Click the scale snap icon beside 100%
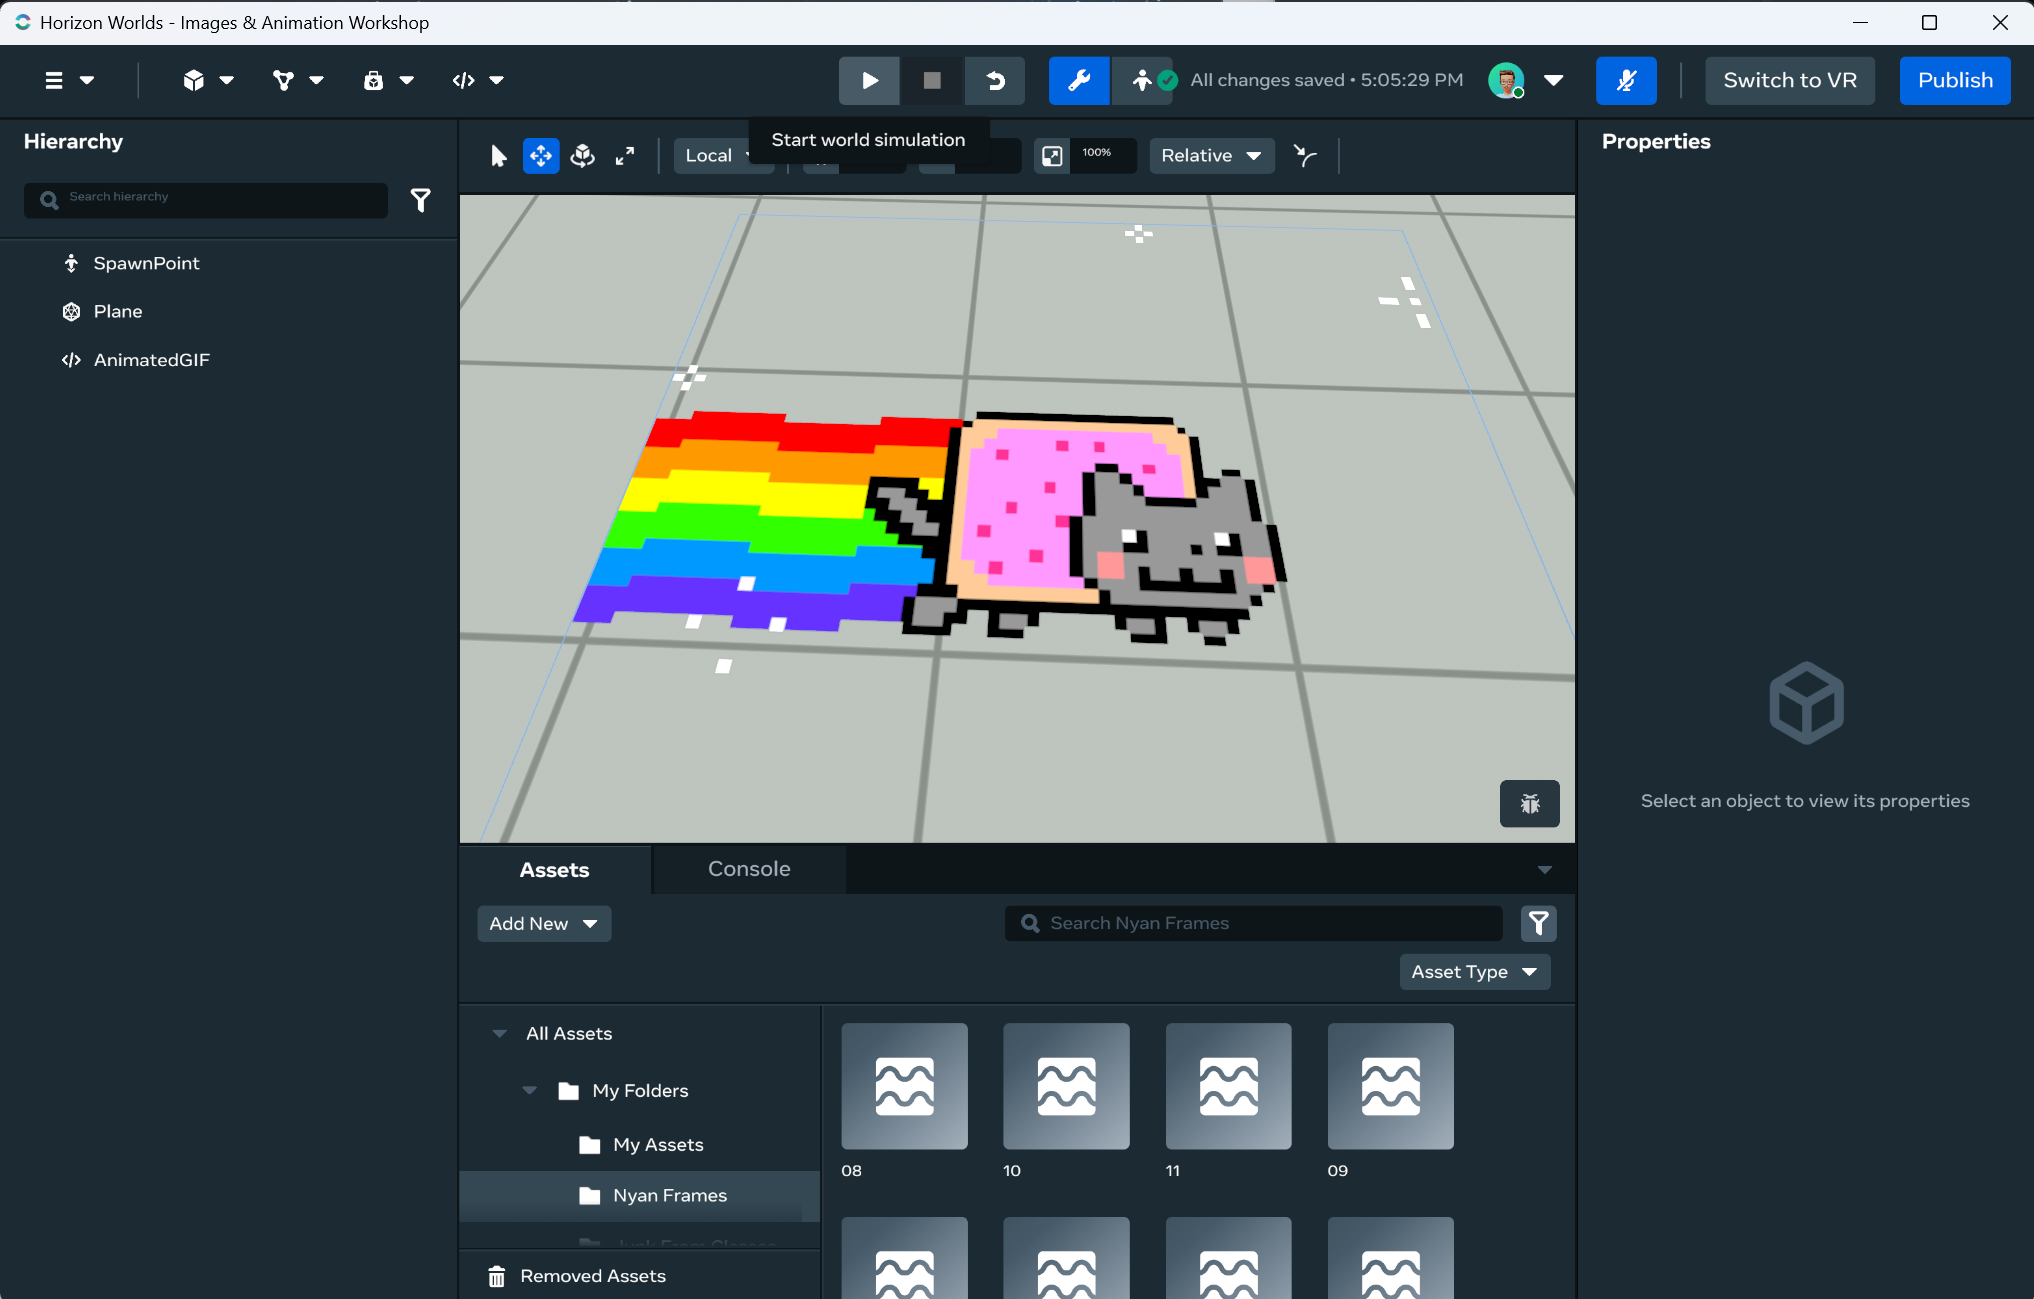 pos(1052,156)
